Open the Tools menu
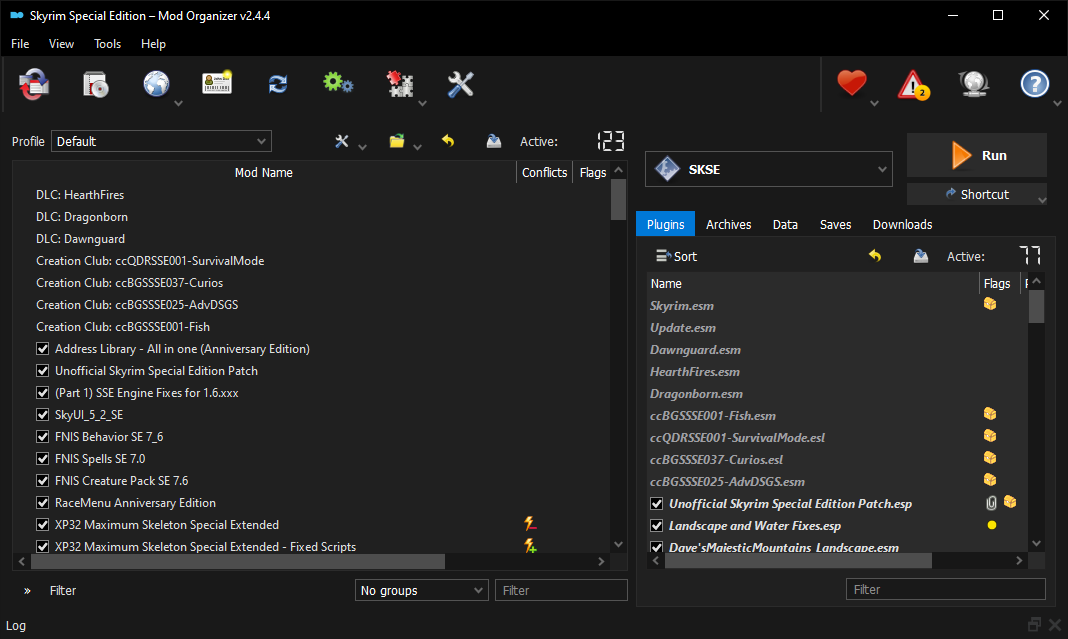The width and height of the screenshot is (1068, 639). pyautogui.click(x=108, y=44)
